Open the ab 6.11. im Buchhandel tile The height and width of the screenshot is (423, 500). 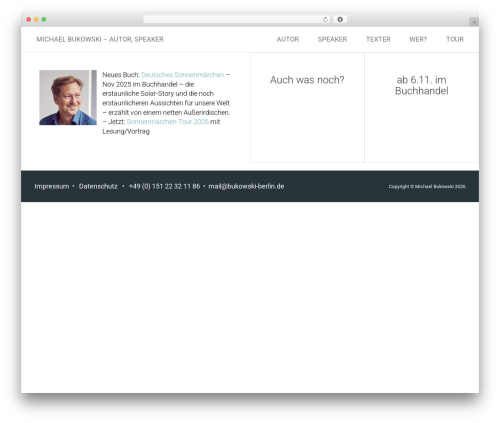tap(422, 107)
